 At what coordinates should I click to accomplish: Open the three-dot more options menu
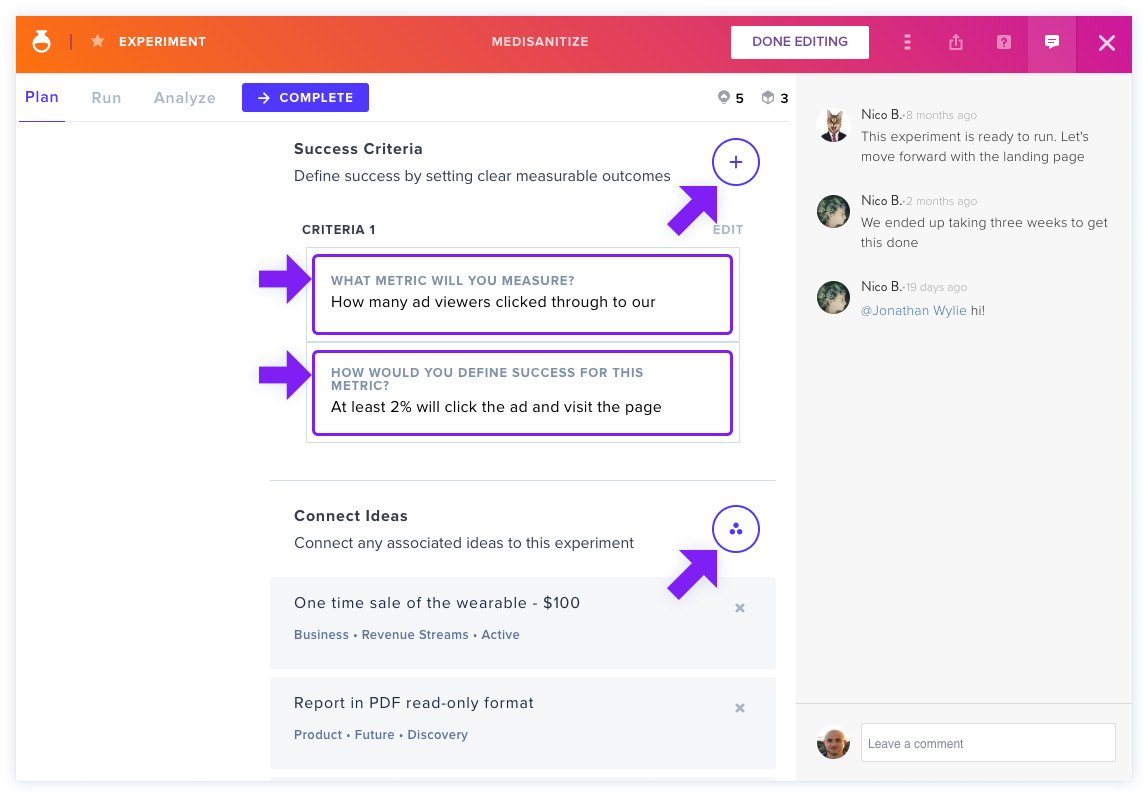click(x=907, y=42)
